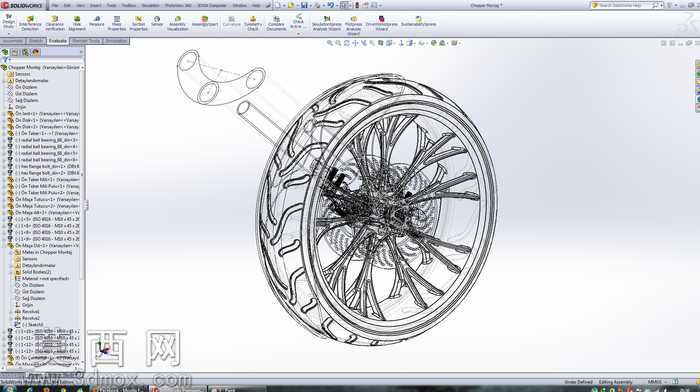The height and width of the screenshot is (392, 700).
Task: Open Mass Properties
Action: pyautogui.click(x=117, y=24)
